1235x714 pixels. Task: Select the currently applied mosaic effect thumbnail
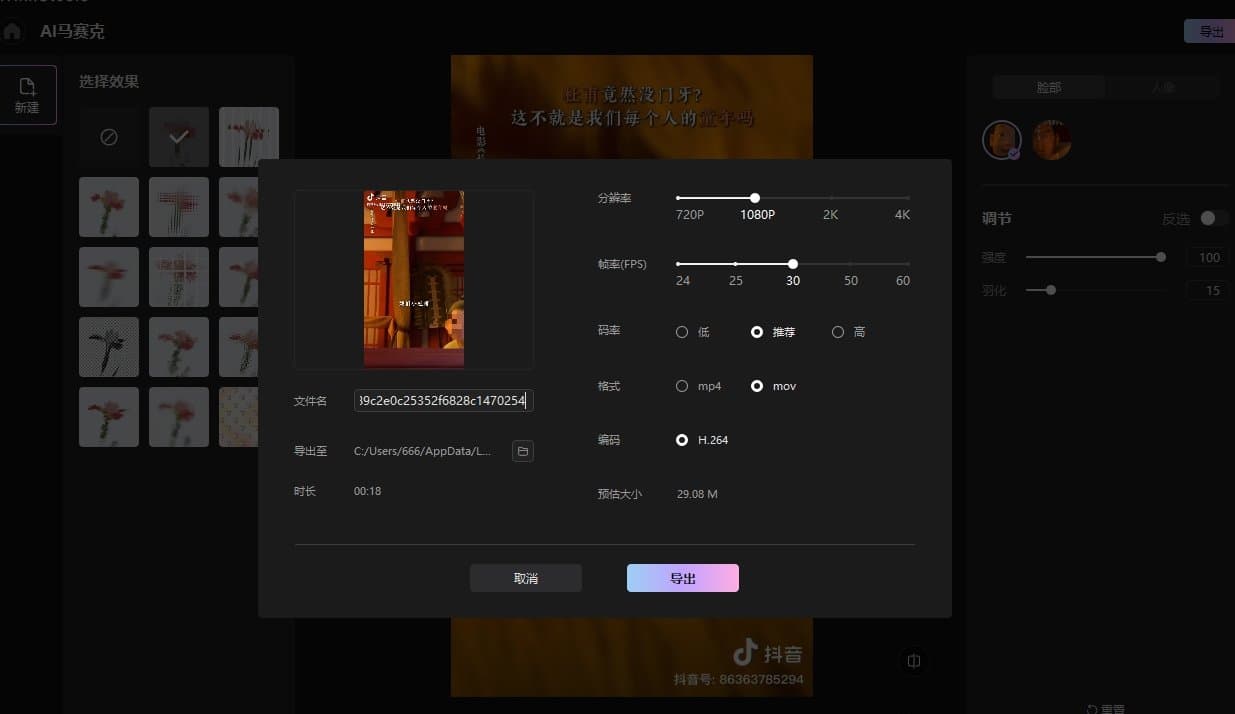pyautogui.click(x=178, y=136)
